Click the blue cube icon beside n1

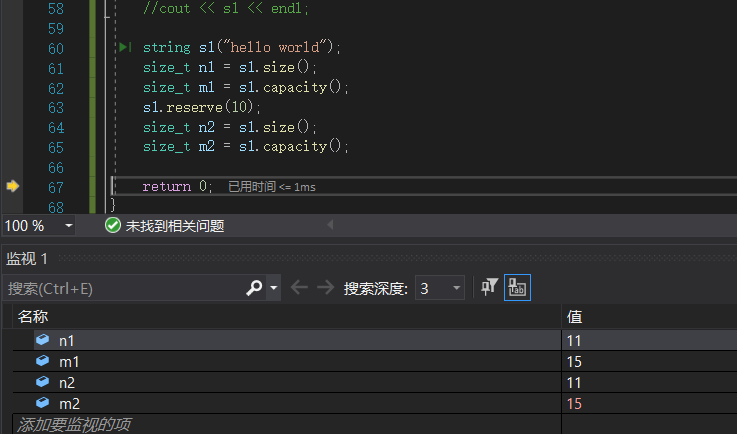tap(42, 340)
